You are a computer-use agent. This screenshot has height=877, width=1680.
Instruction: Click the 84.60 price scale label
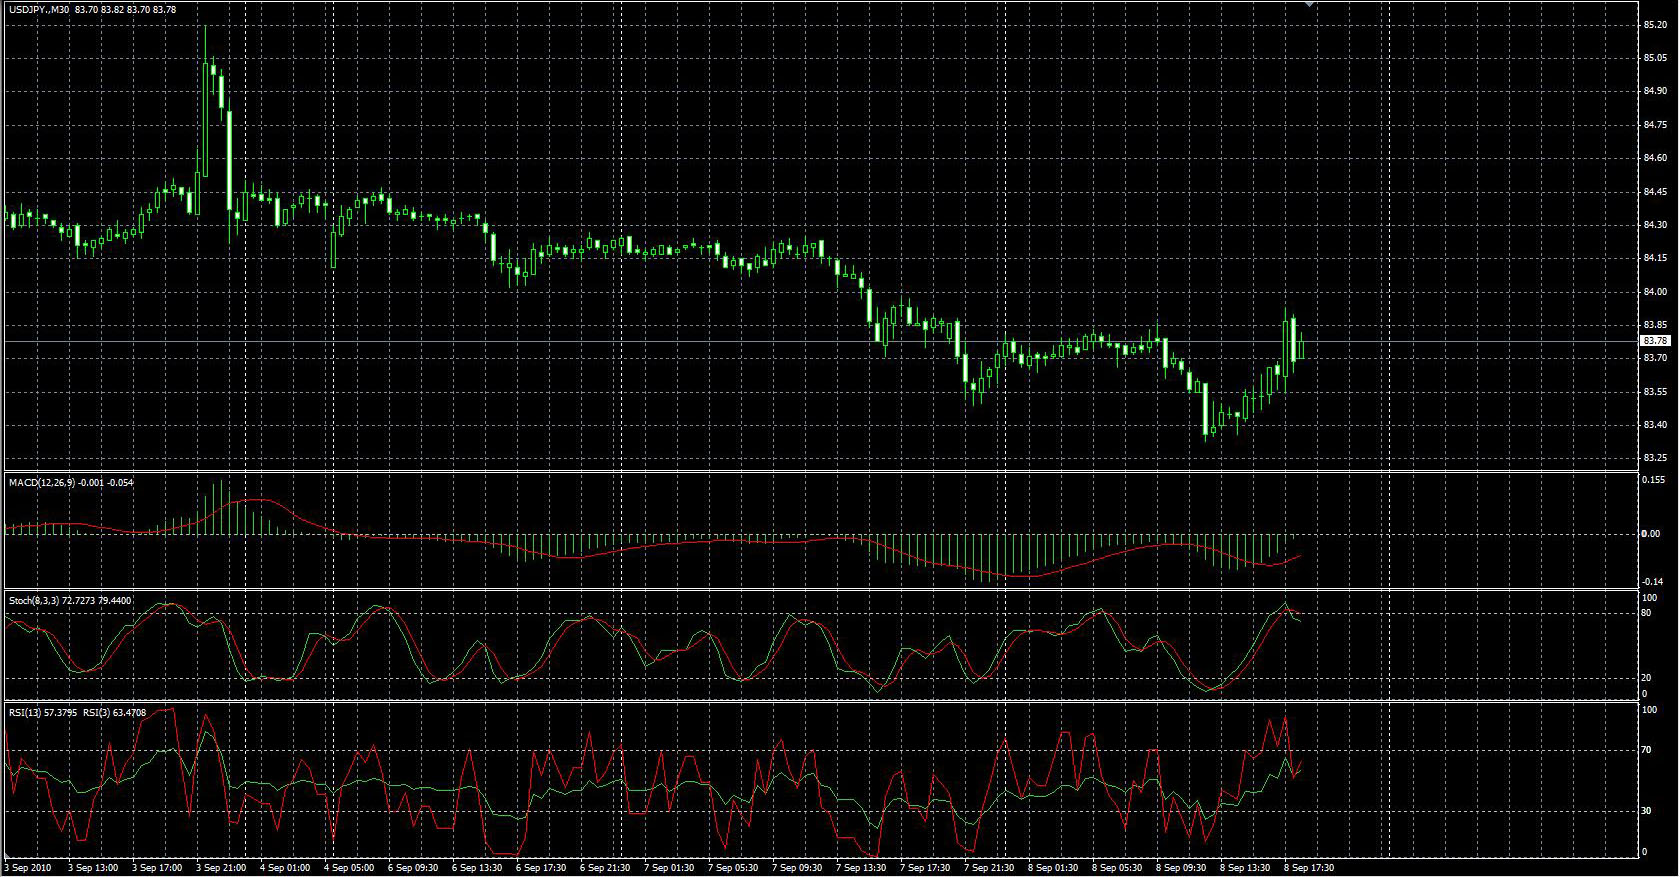tap(1654, 158)
